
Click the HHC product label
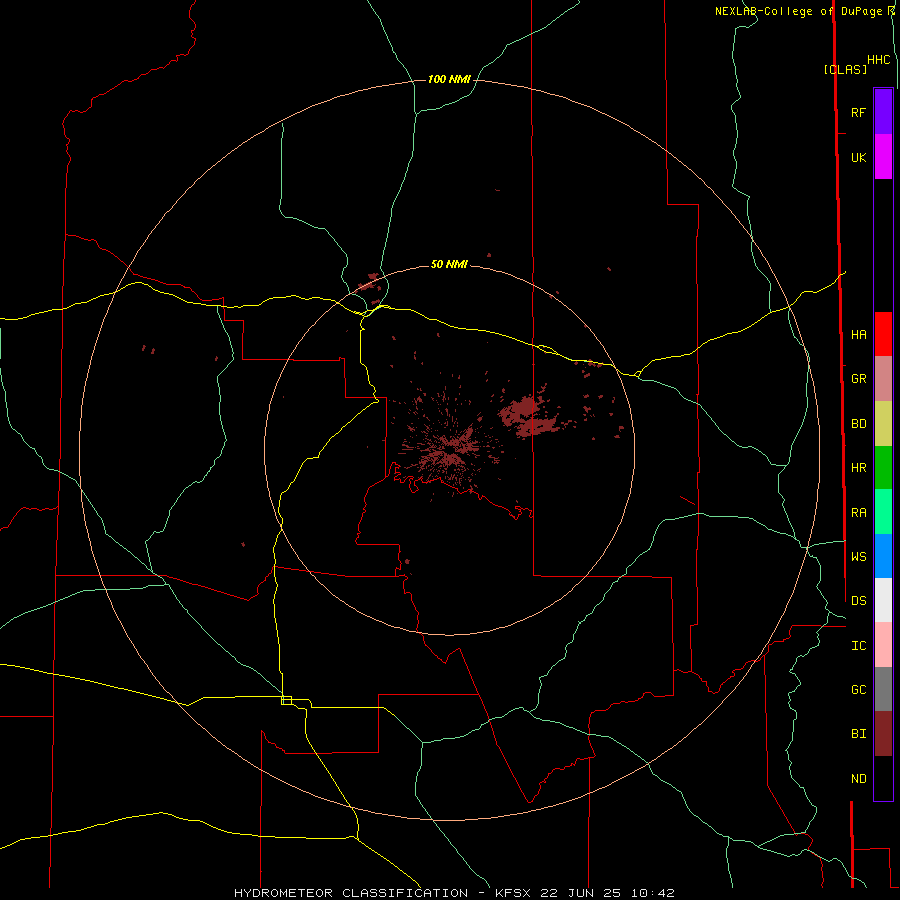[x=878, y=60]
